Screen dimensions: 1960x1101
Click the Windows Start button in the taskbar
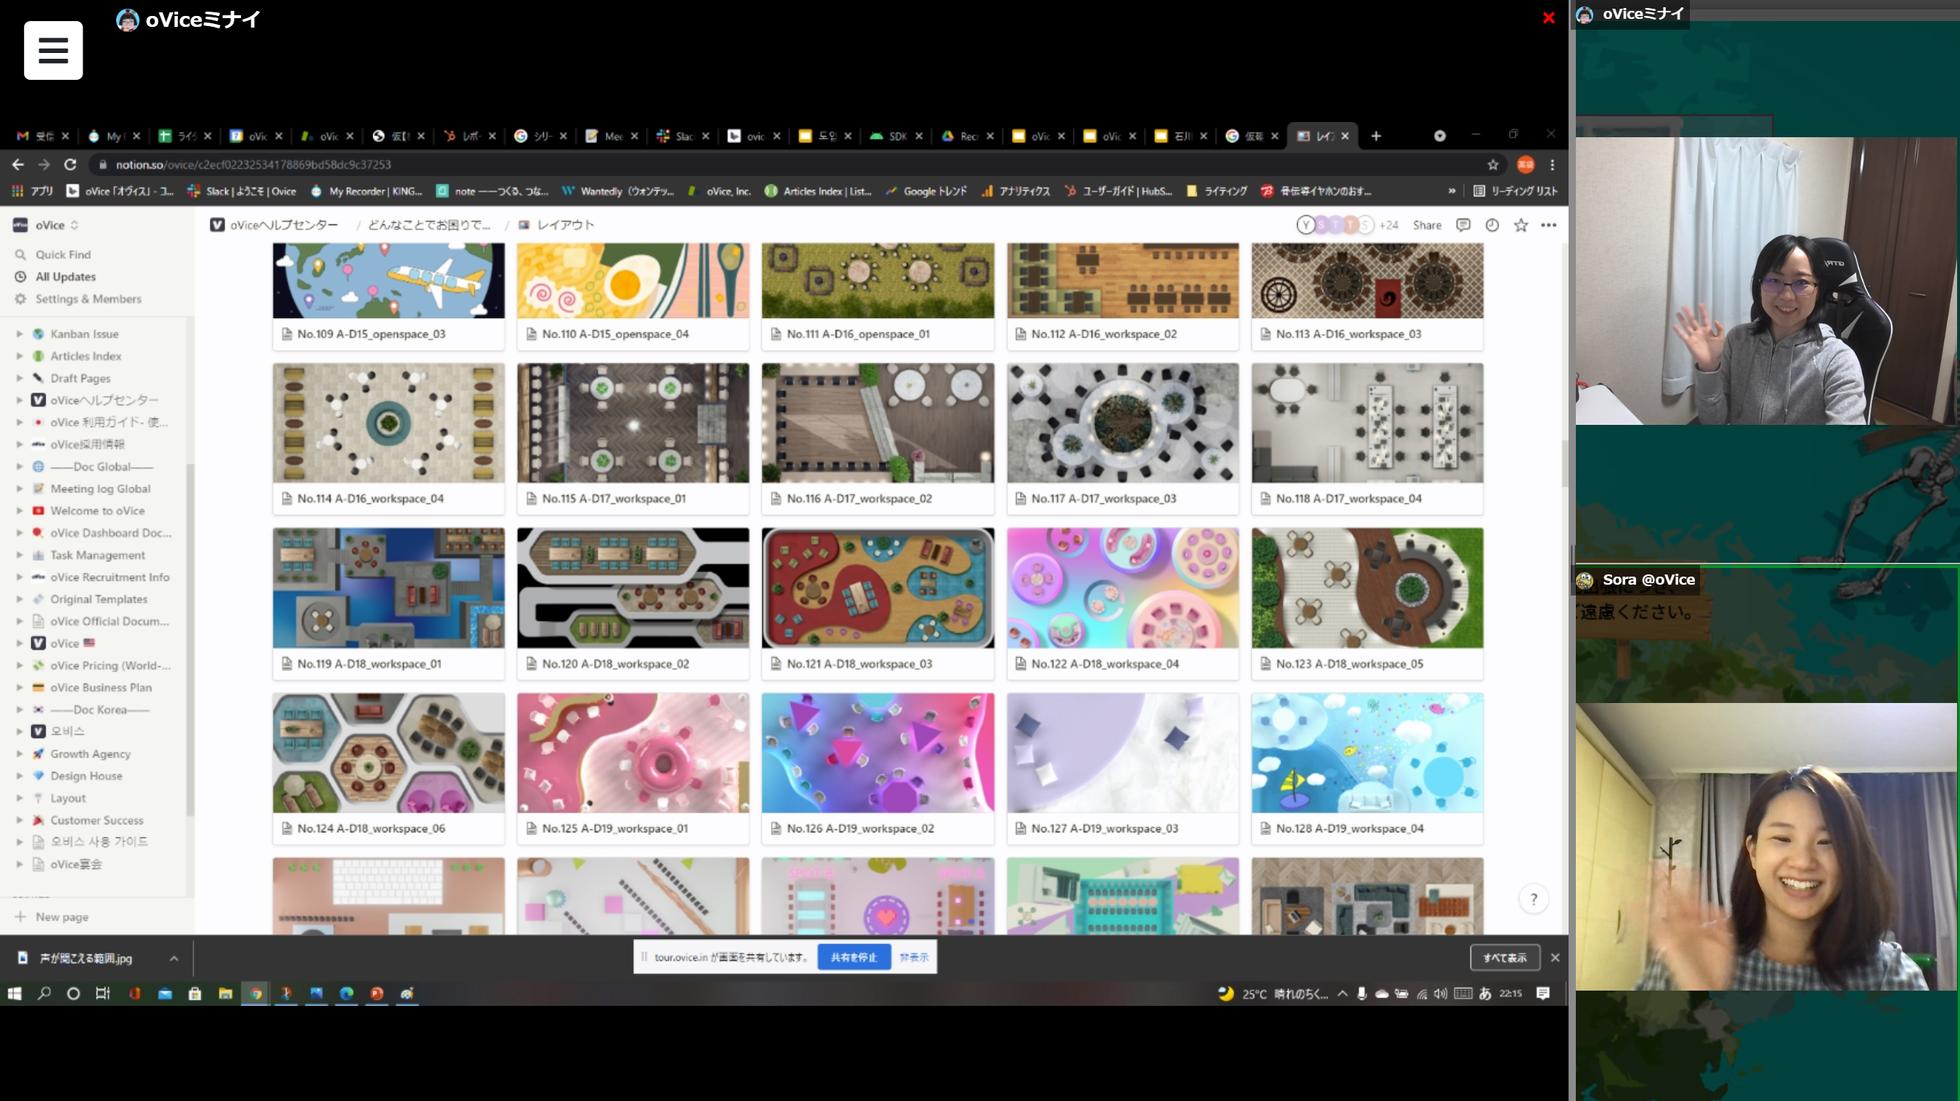tap(14, 993)
